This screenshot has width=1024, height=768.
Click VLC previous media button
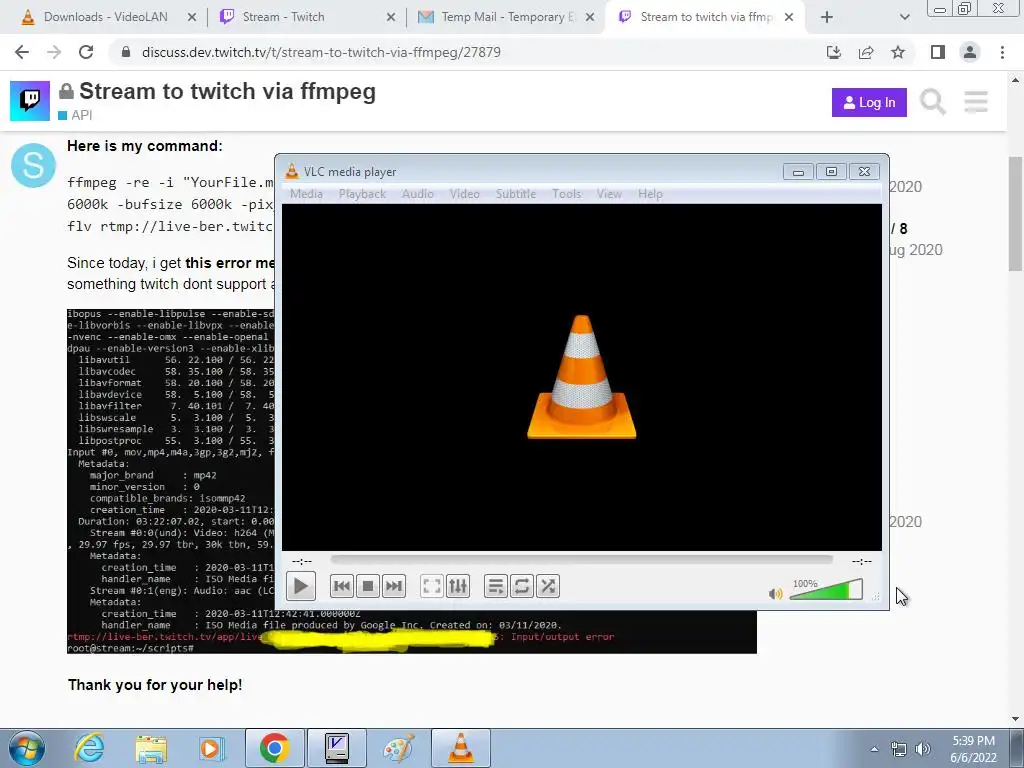pyautogui.click(x=342, y=586)
